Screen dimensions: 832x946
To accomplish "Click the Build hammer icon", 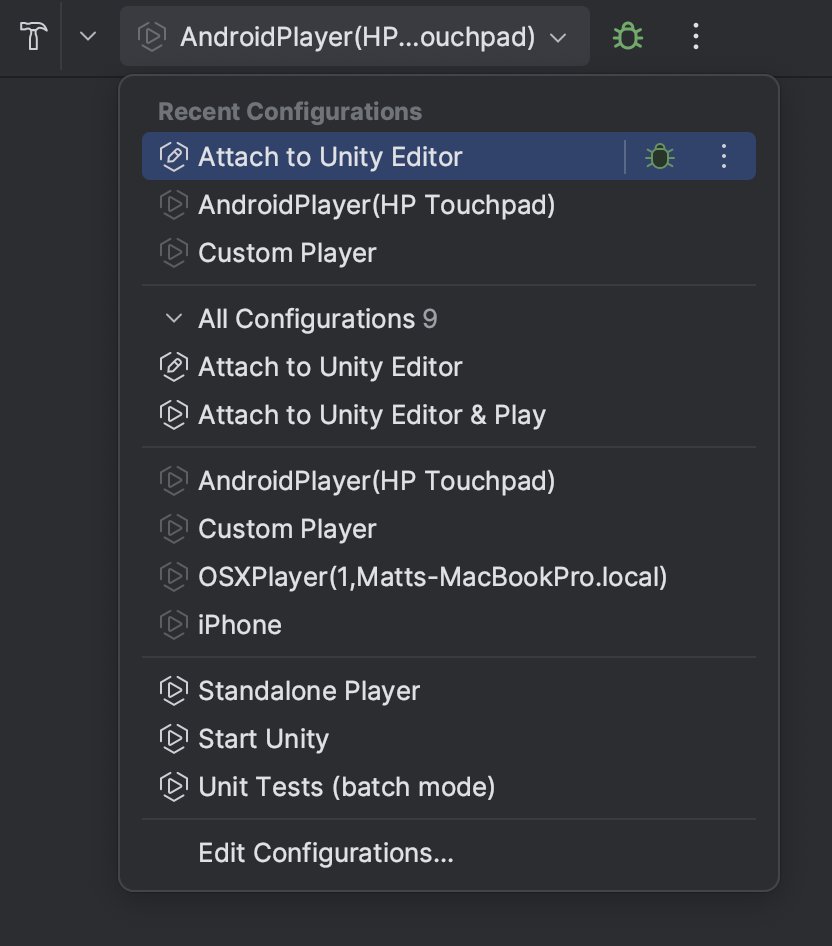I will click(33, 36).
